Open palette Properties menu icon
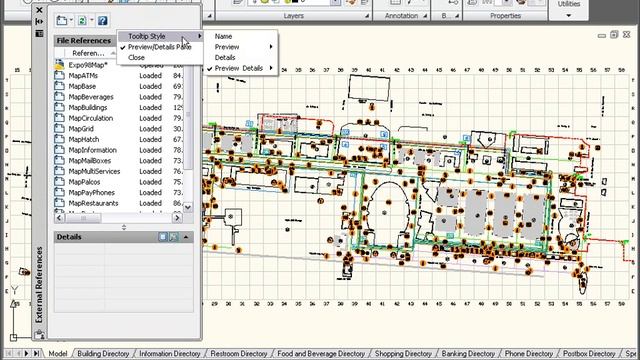 pyautogui.click(x=39, y=33)
